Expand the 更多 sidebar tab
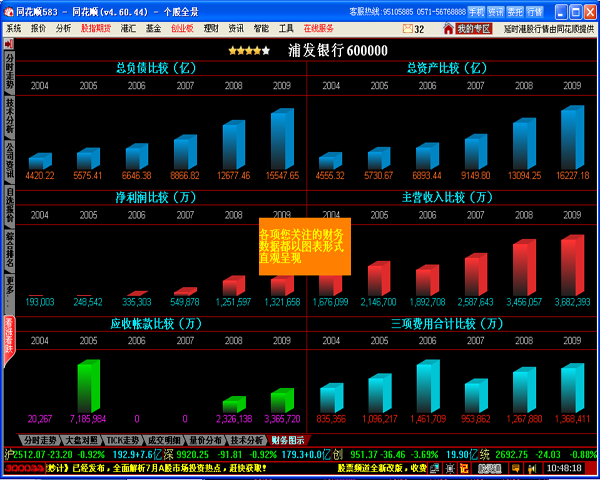The height and width of the screenshot is (480, 600). click(x=9, y=293)
